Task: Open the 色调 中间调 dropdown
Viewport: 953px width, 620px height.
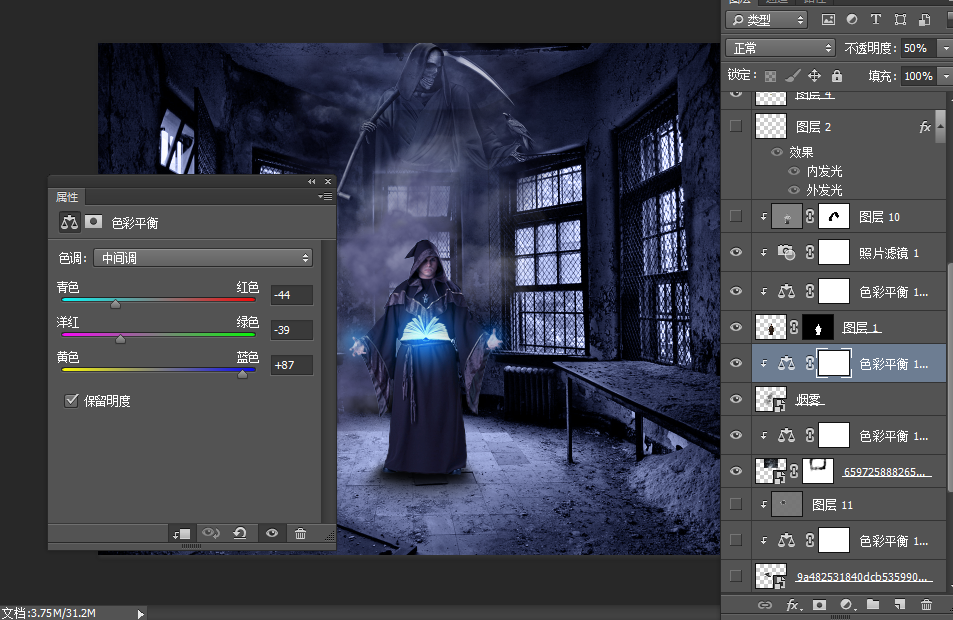Action: coord(202,258)
